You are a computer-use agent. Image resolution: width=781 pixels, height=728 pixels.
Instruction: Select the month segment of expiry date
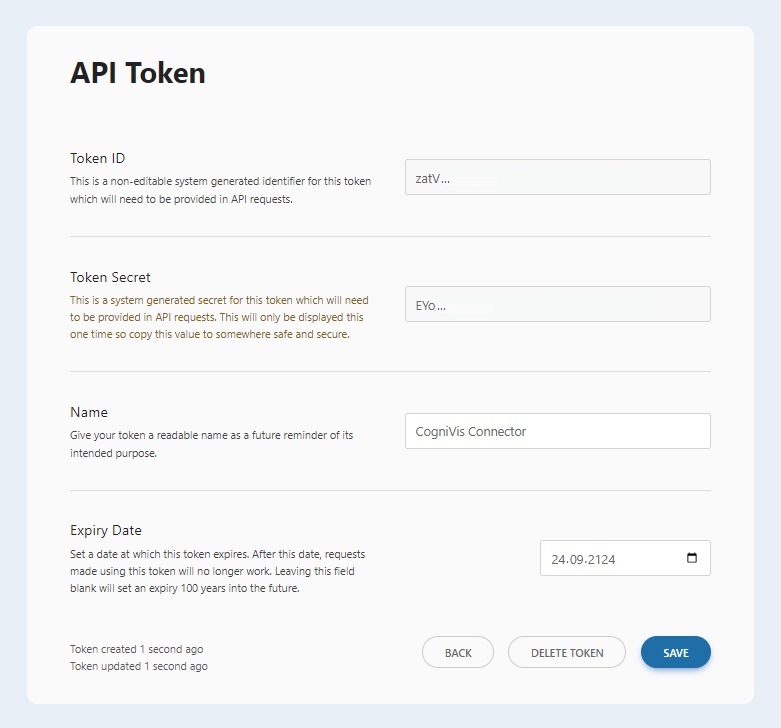579,559
